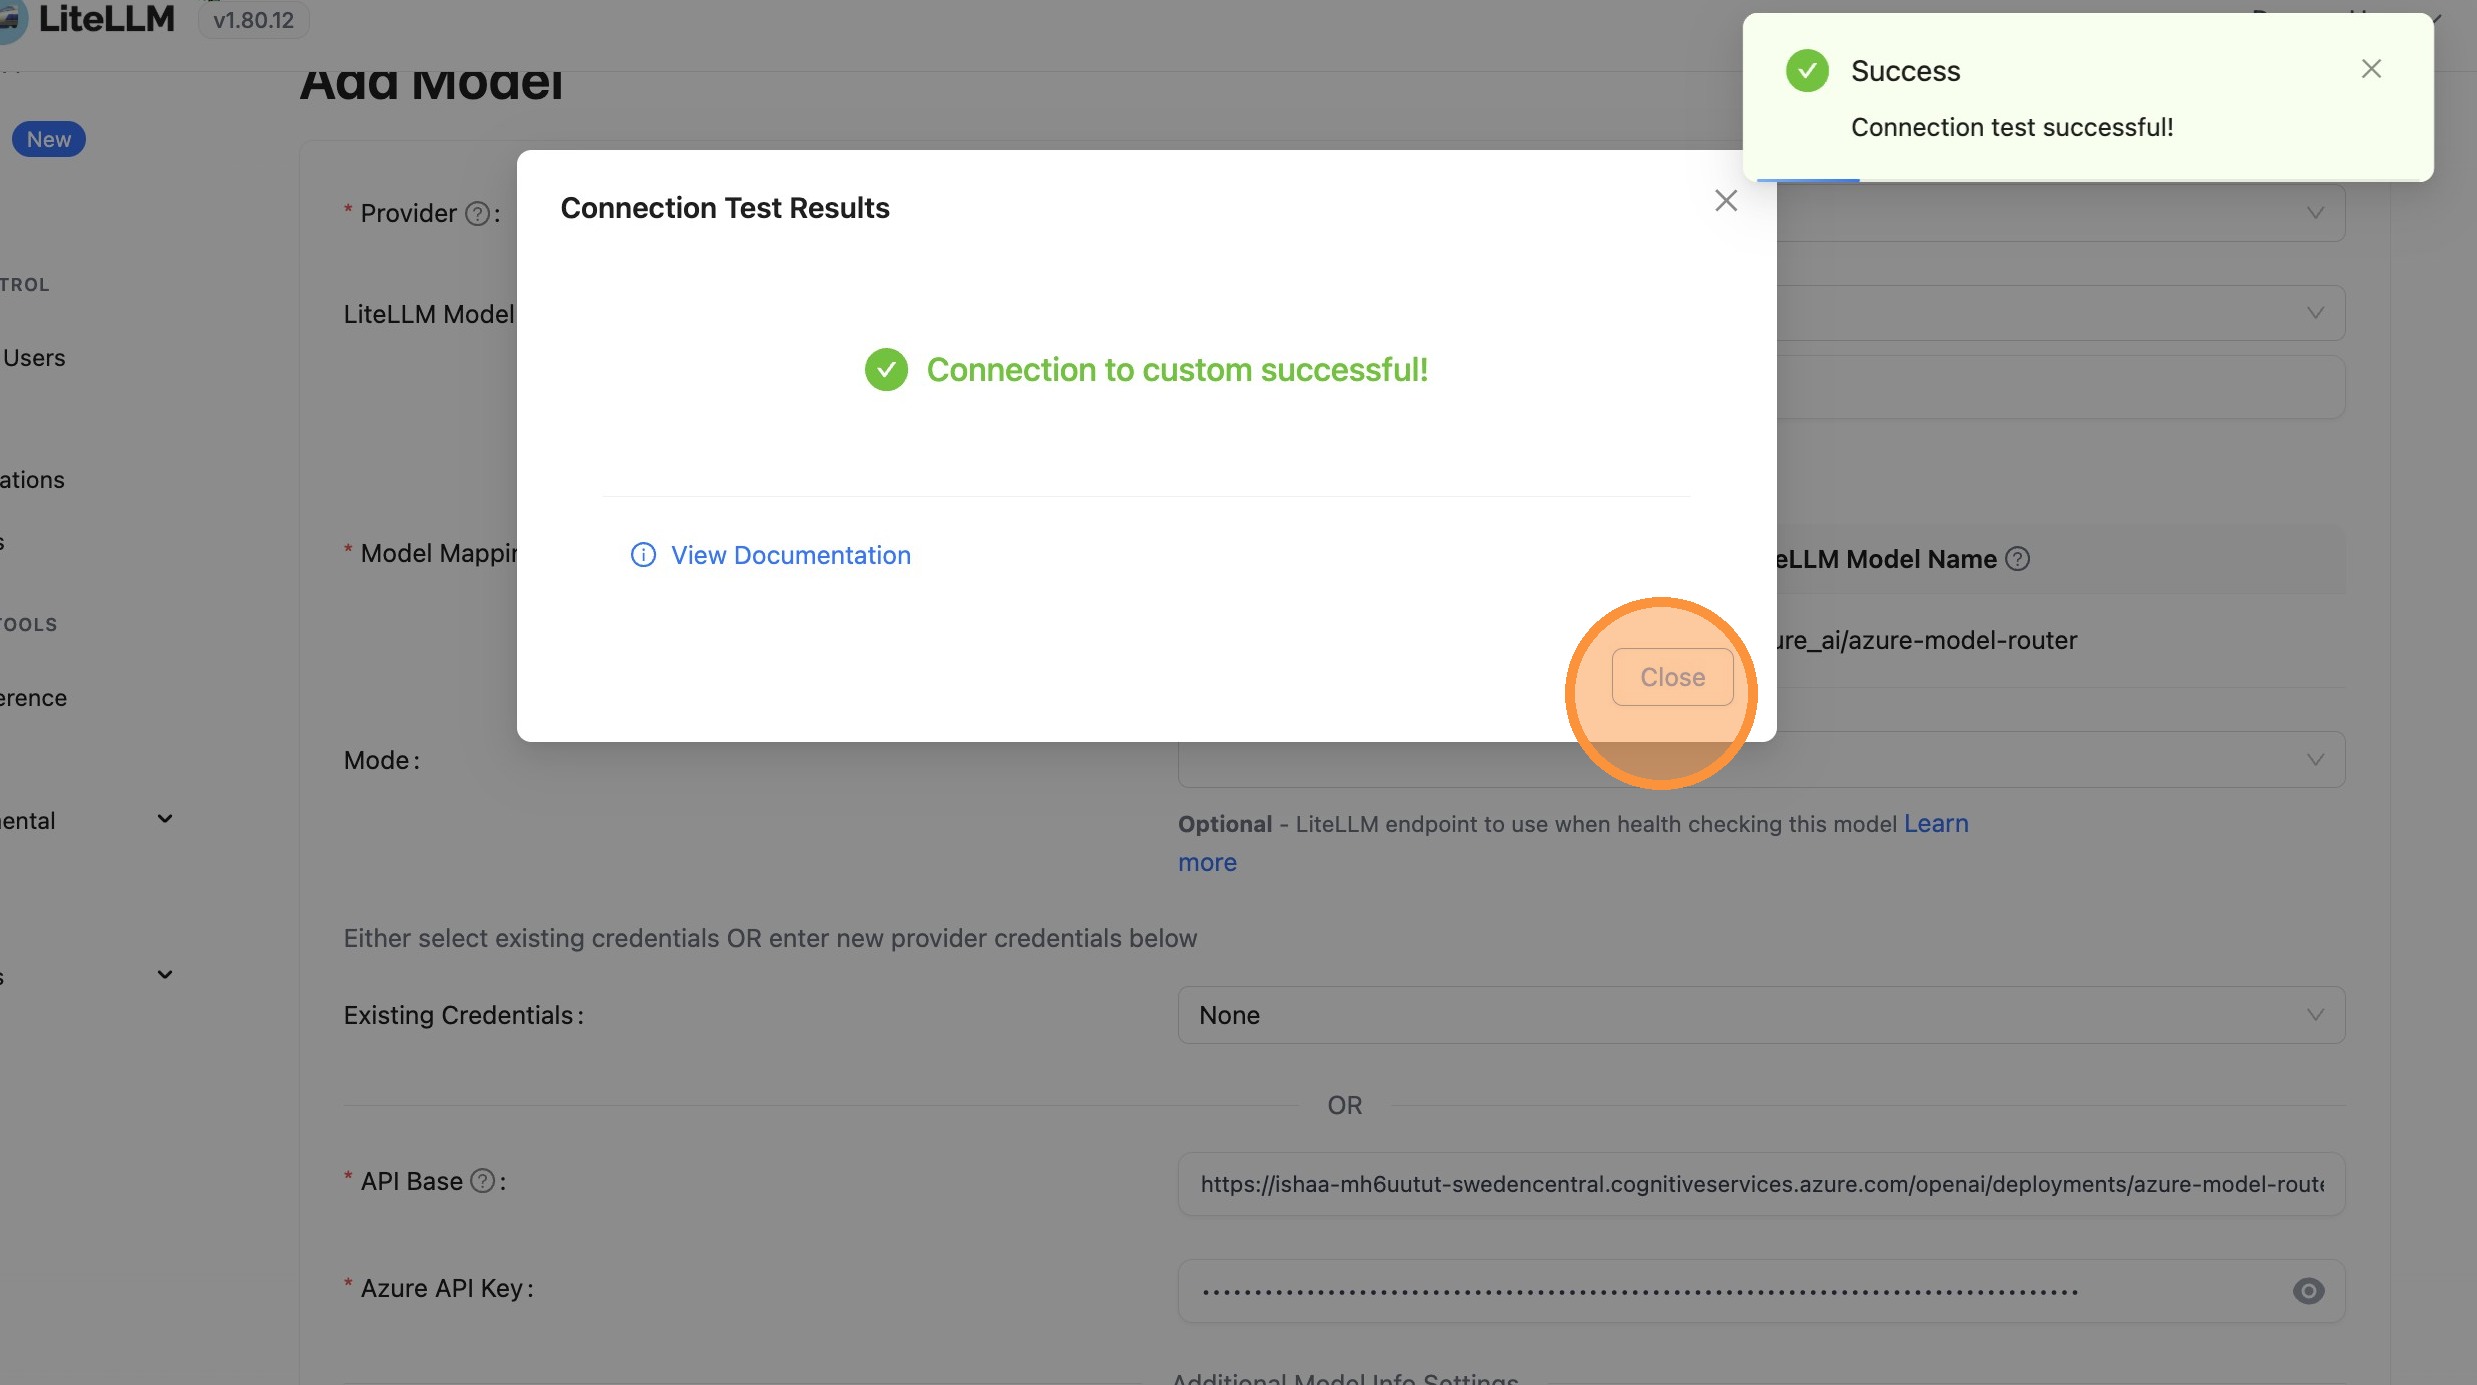Click the info icon beside View Documentation
This screenshot has width=2477, height=1385.
click(x=643, y=555)
